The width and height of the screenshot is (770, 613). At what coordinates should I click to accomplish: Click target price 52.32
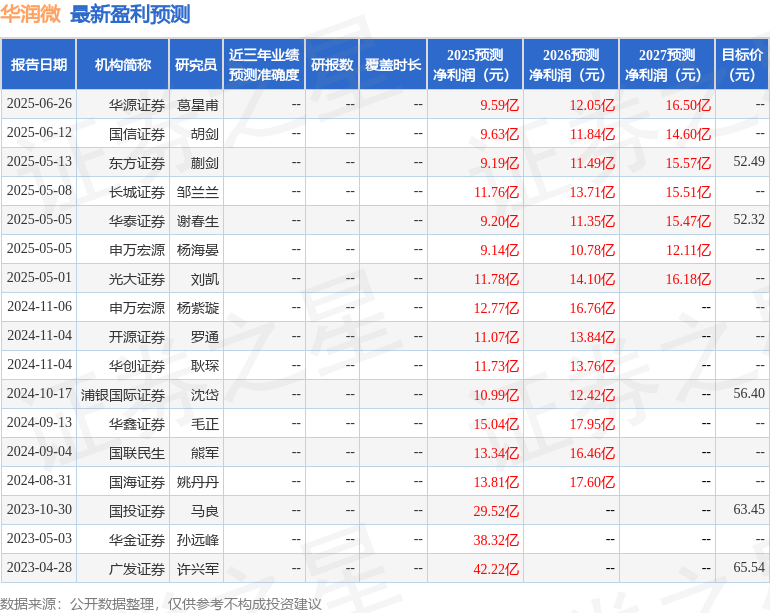coord(749,219)
